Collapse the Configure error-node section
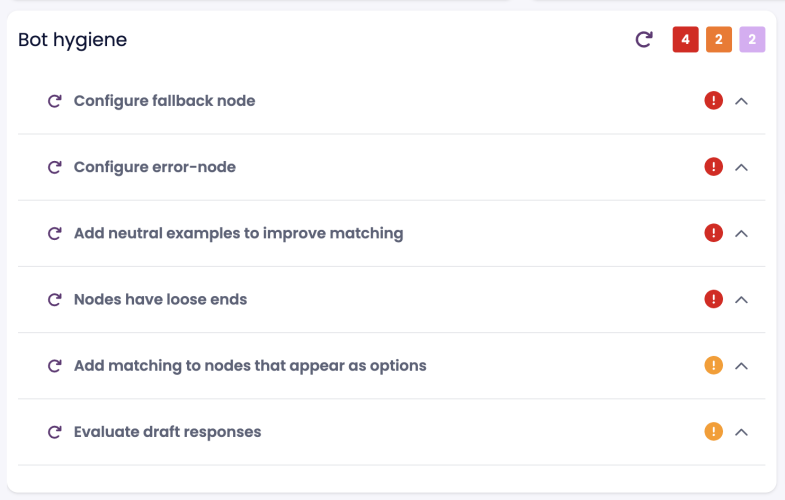The width and height of the screenshot is (785, 500). (x=742, y=167)
